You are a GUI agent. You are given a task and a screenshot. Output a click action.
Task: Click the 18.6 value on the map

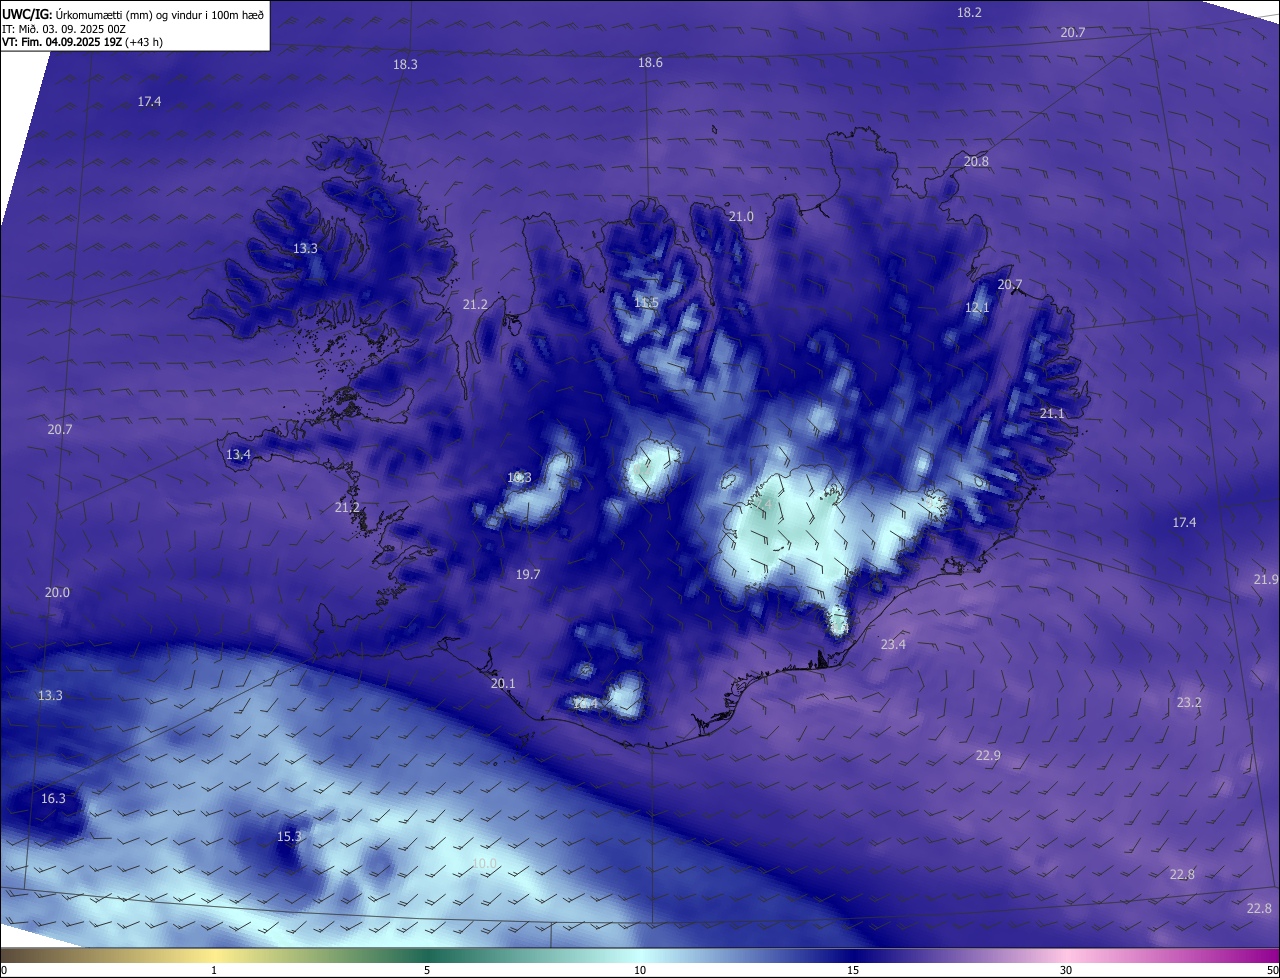(x=650, y=62)
